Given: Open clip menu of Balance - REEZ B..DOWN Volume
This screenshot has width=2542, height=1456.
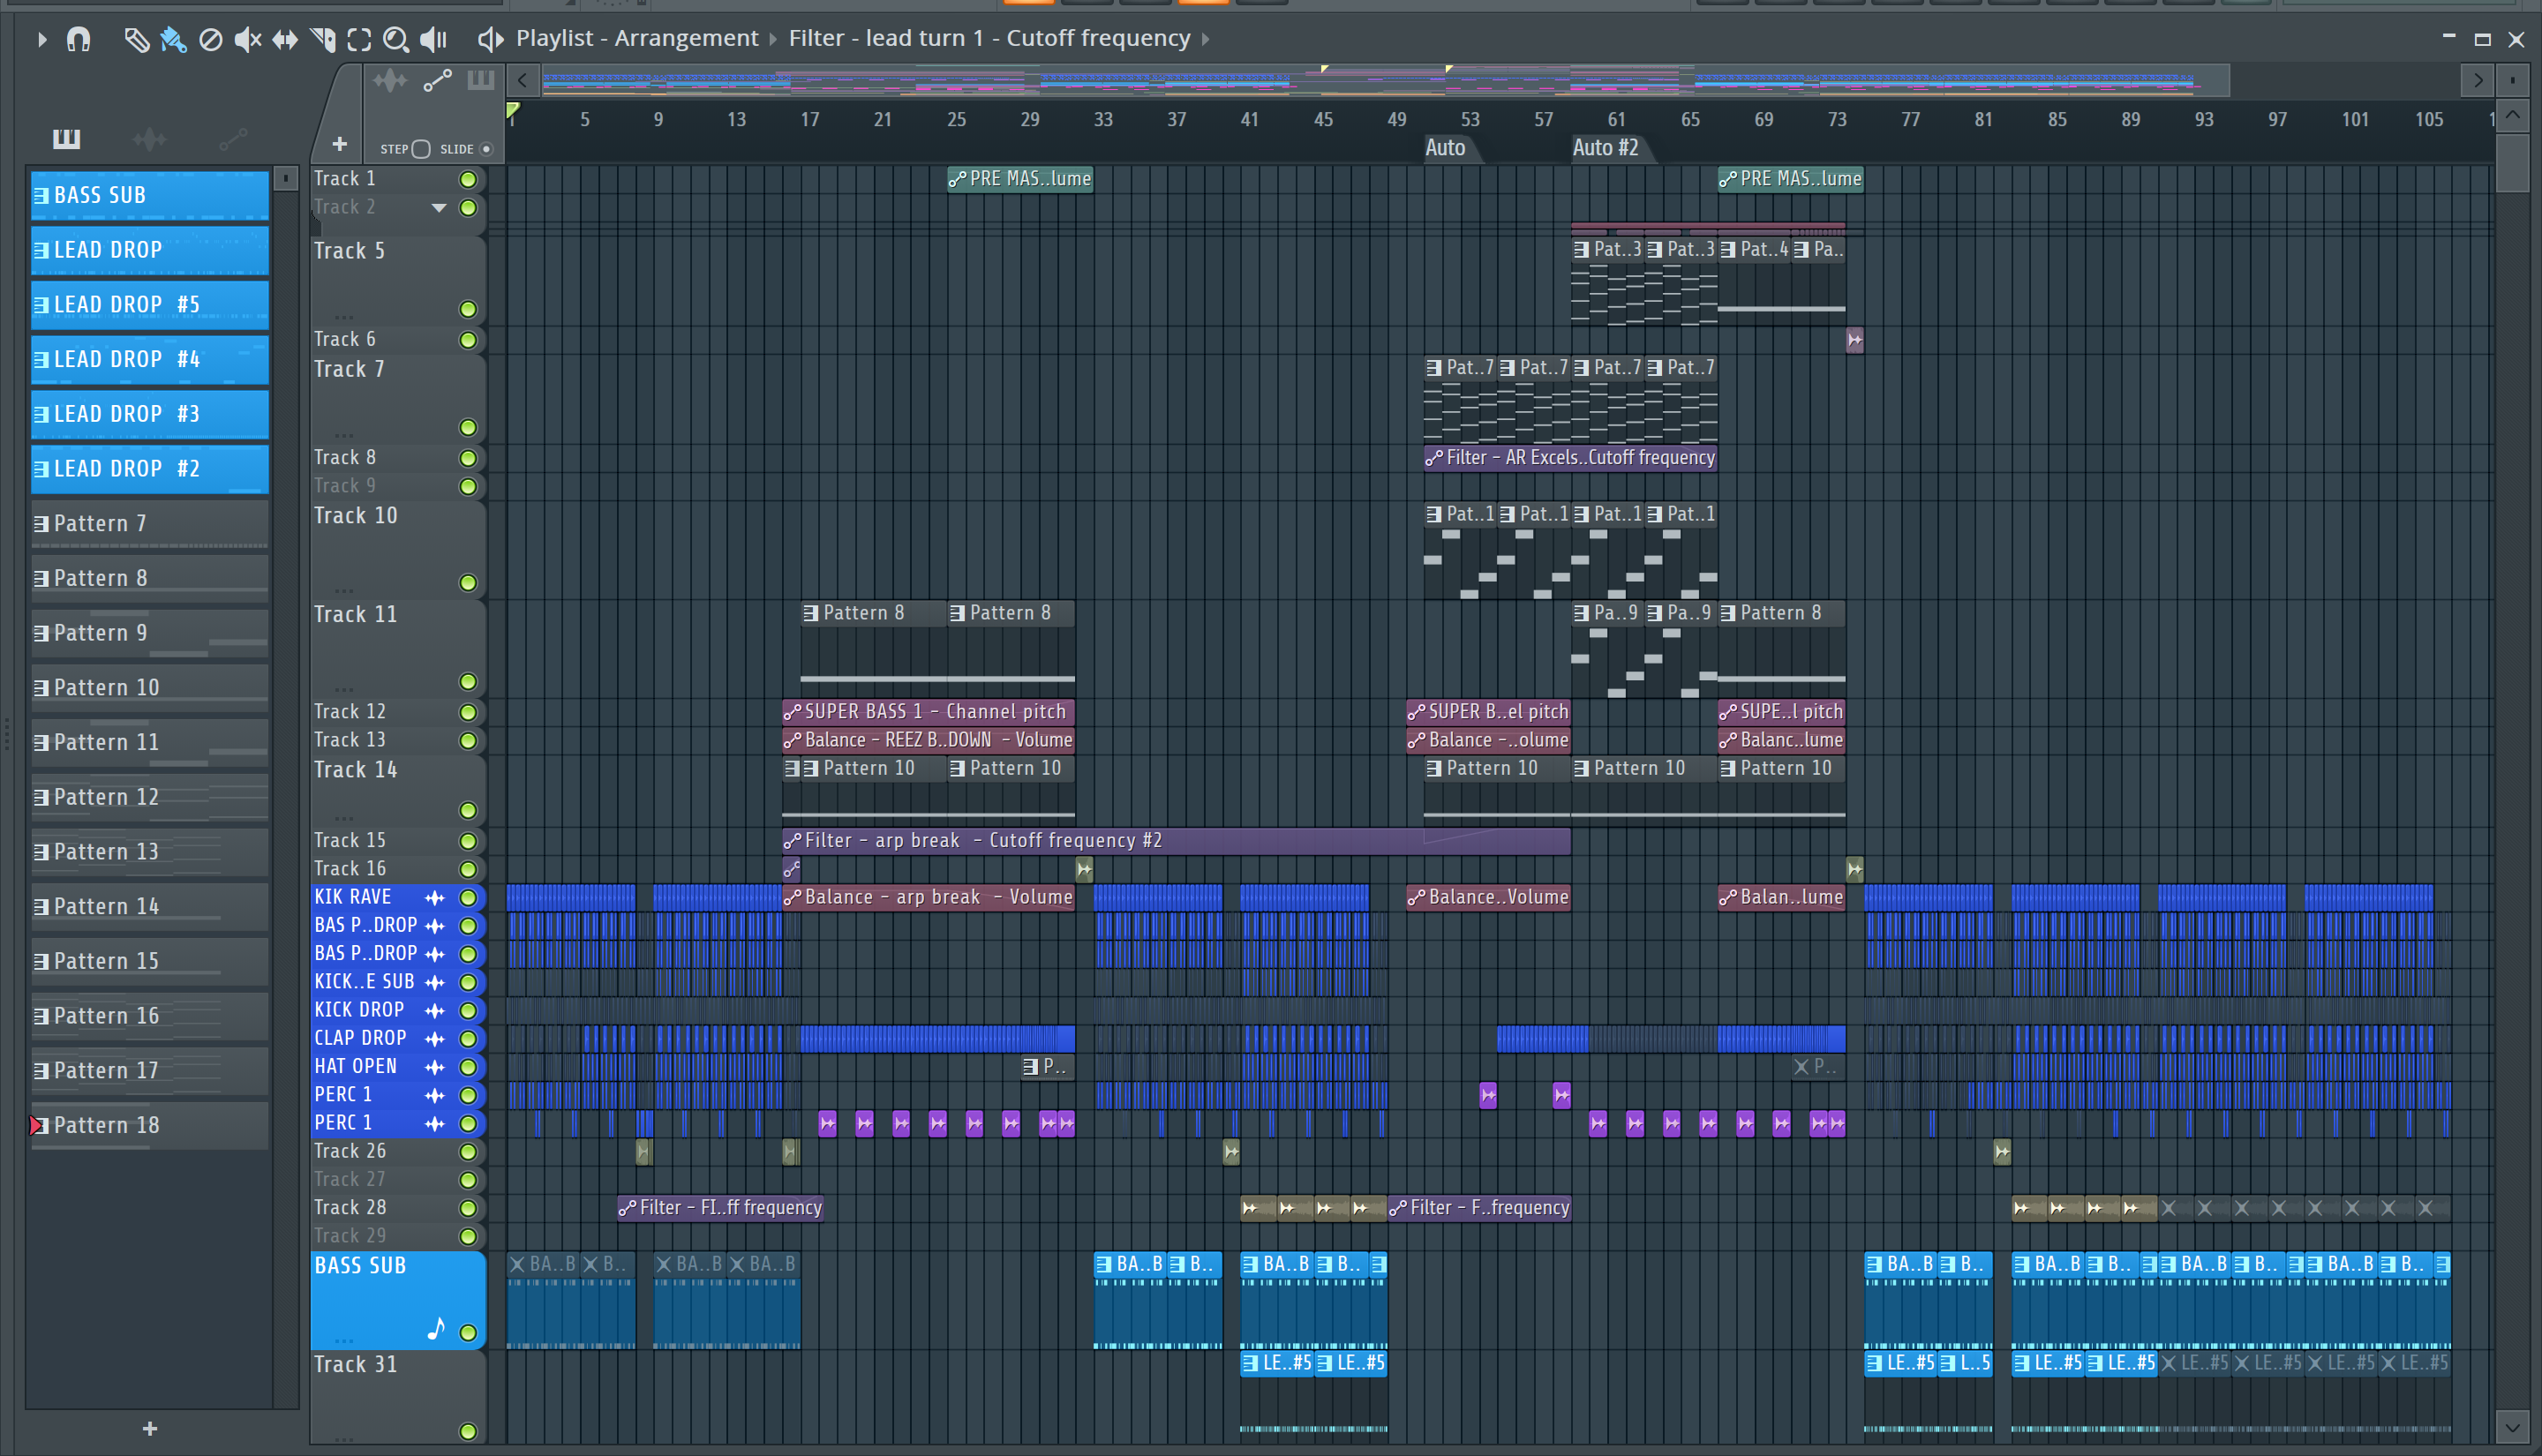Looking at the screenshot, I should 792,740.
